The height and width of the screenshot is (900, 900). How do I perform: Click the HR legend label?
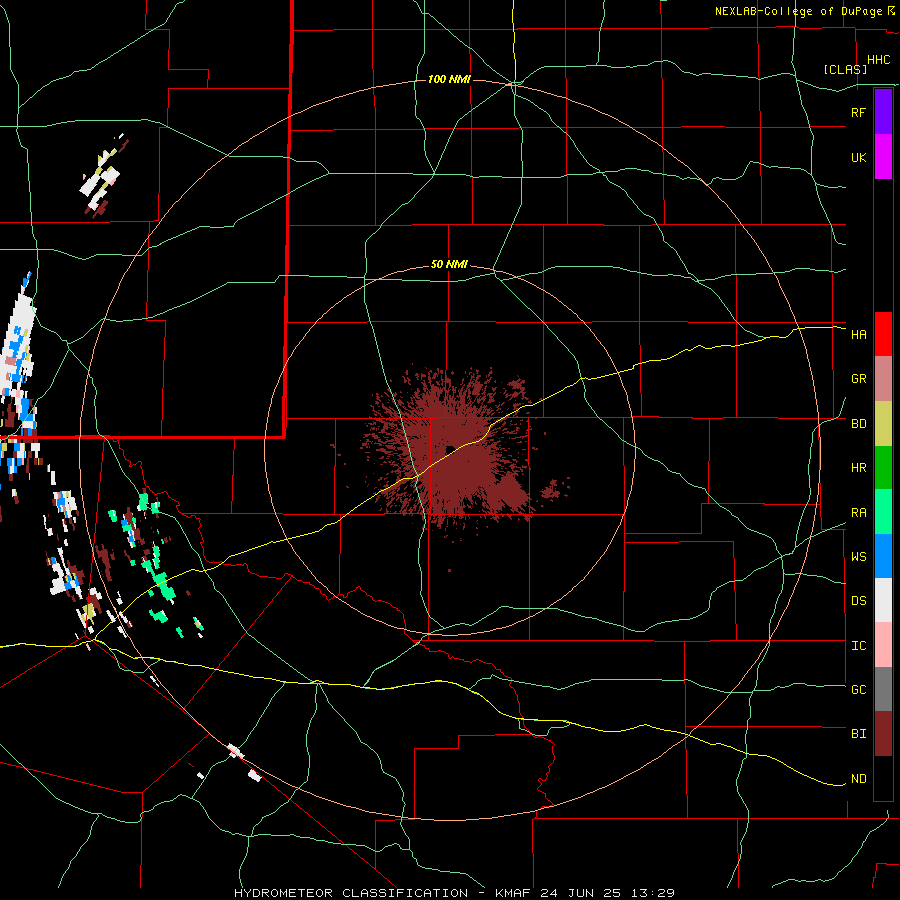point(858,468)
